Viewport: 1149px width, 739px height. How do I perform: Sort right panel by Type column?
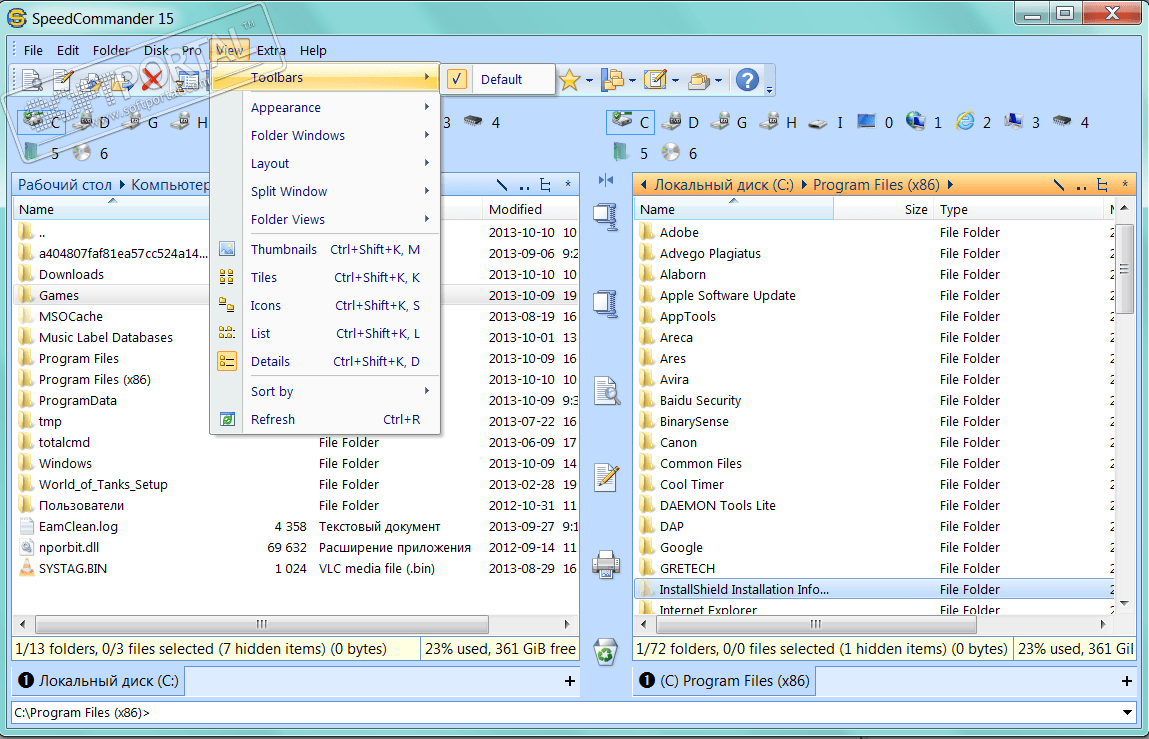tap(1020, 210)
